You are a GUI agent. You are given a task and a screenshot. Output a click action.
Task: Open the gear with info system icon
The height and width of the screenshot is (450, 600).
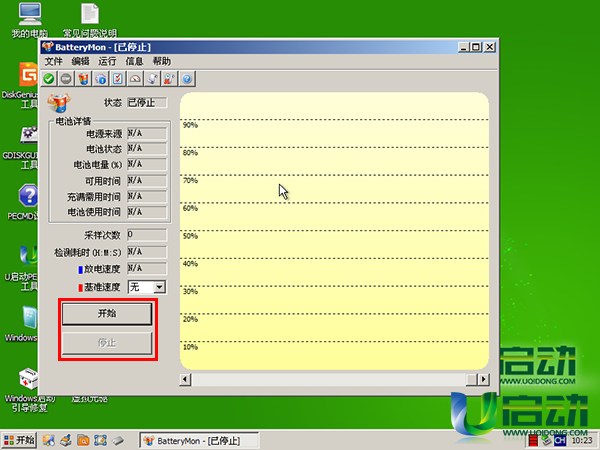pyautogui.click(x=101, y=79)
